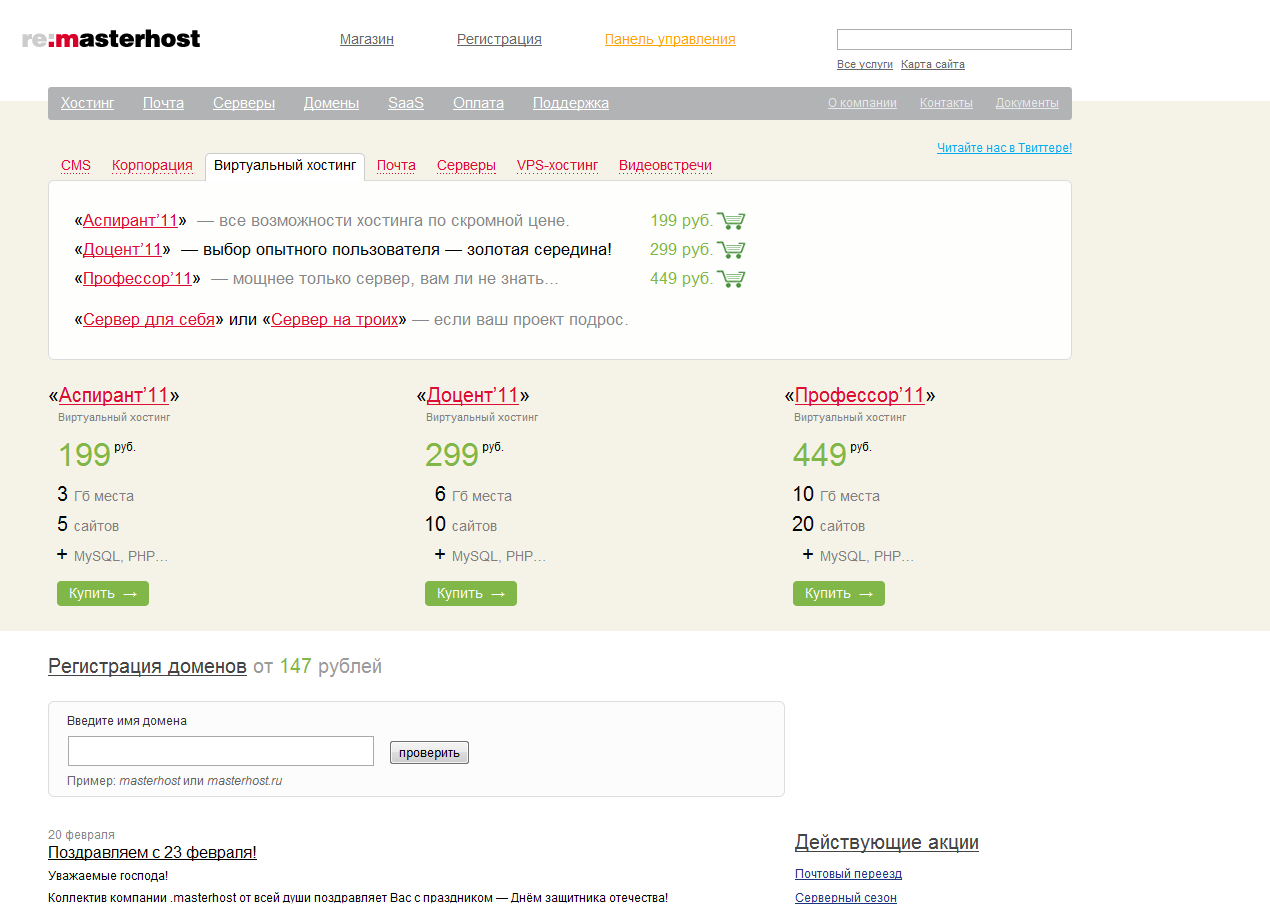Open SaaS menu item

coord(406,103)
